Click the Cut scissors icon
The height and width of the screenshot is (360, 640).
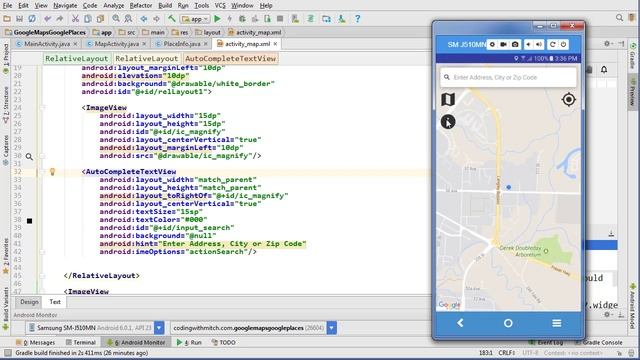coord(75,19)
